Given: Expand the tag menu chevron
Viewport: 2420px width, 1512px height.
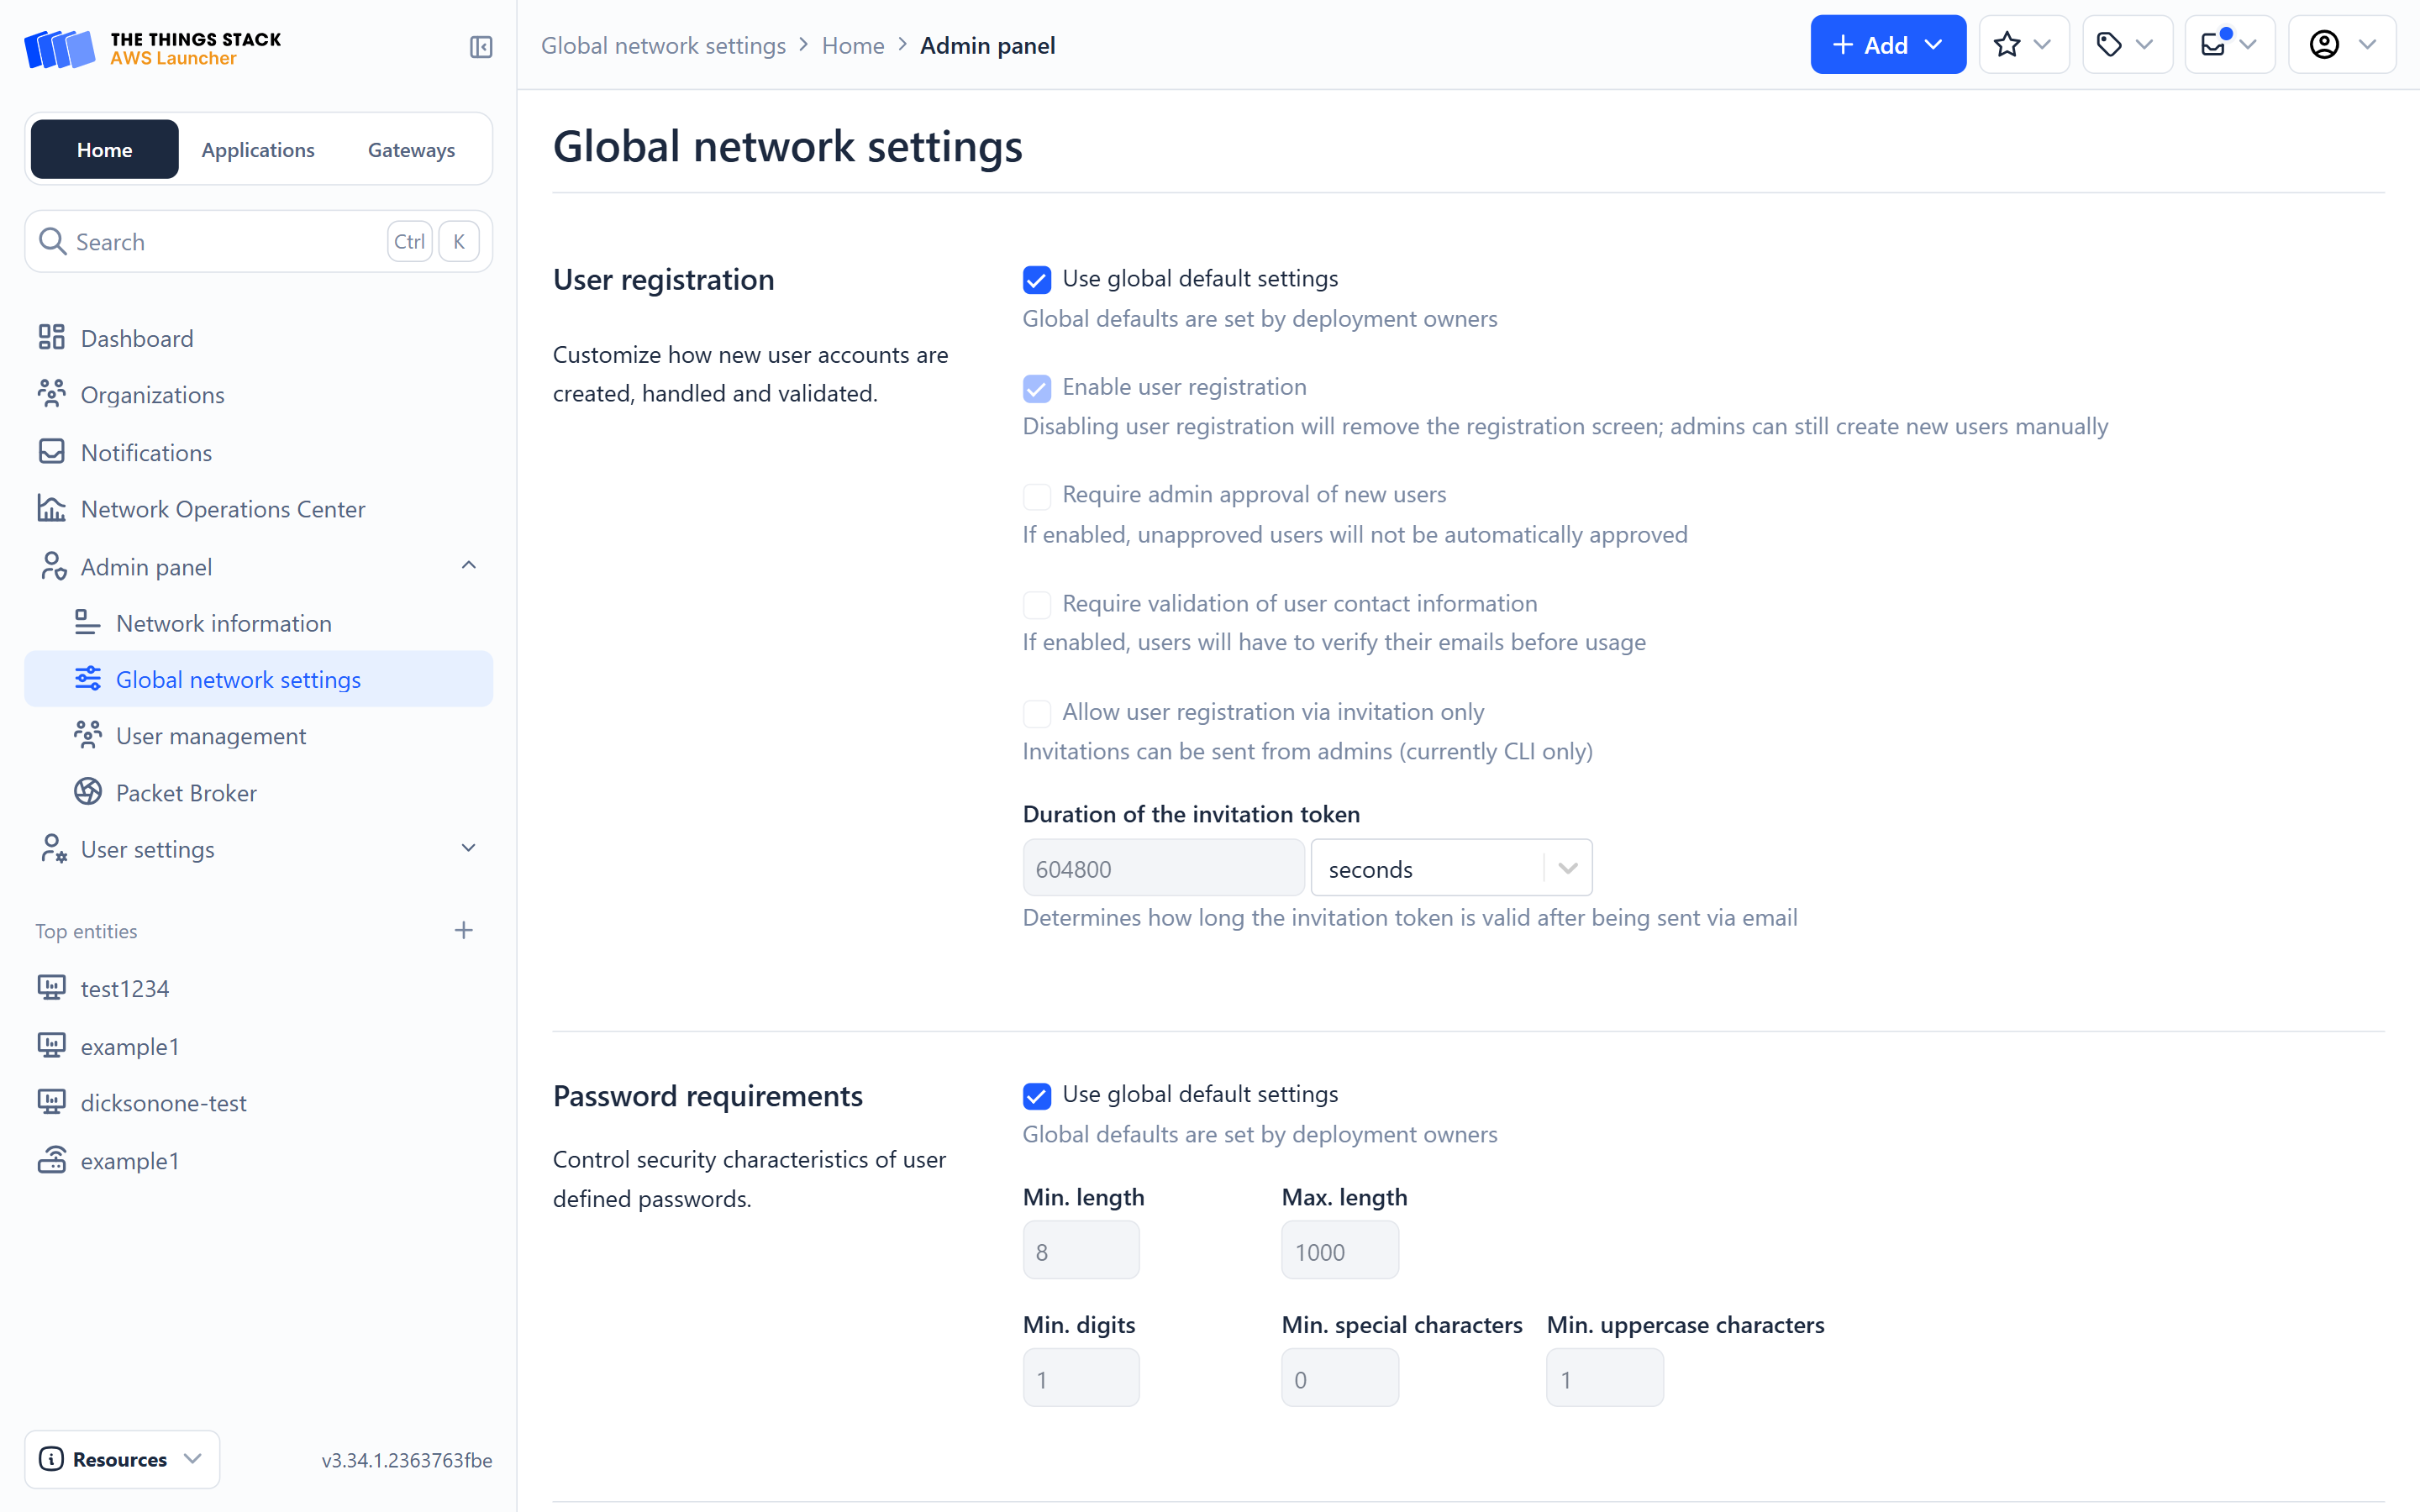Looking at the screenshot, I should click(2145, 45).
